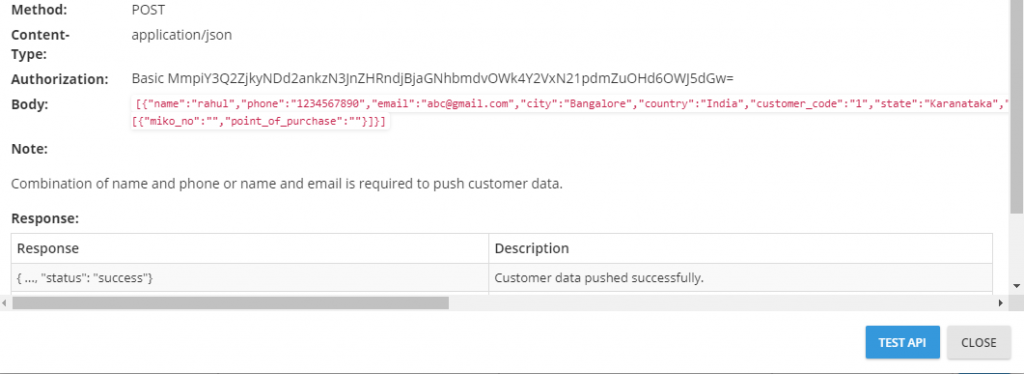Click the status success response cell
Screen dimensions: 1024x374
coord(250,278)
